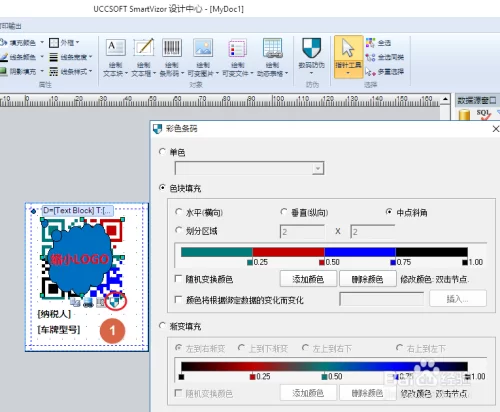Click 添加颜色 in block fill section
This screenshot has width=500, height=412.
[x=308, y=279]
